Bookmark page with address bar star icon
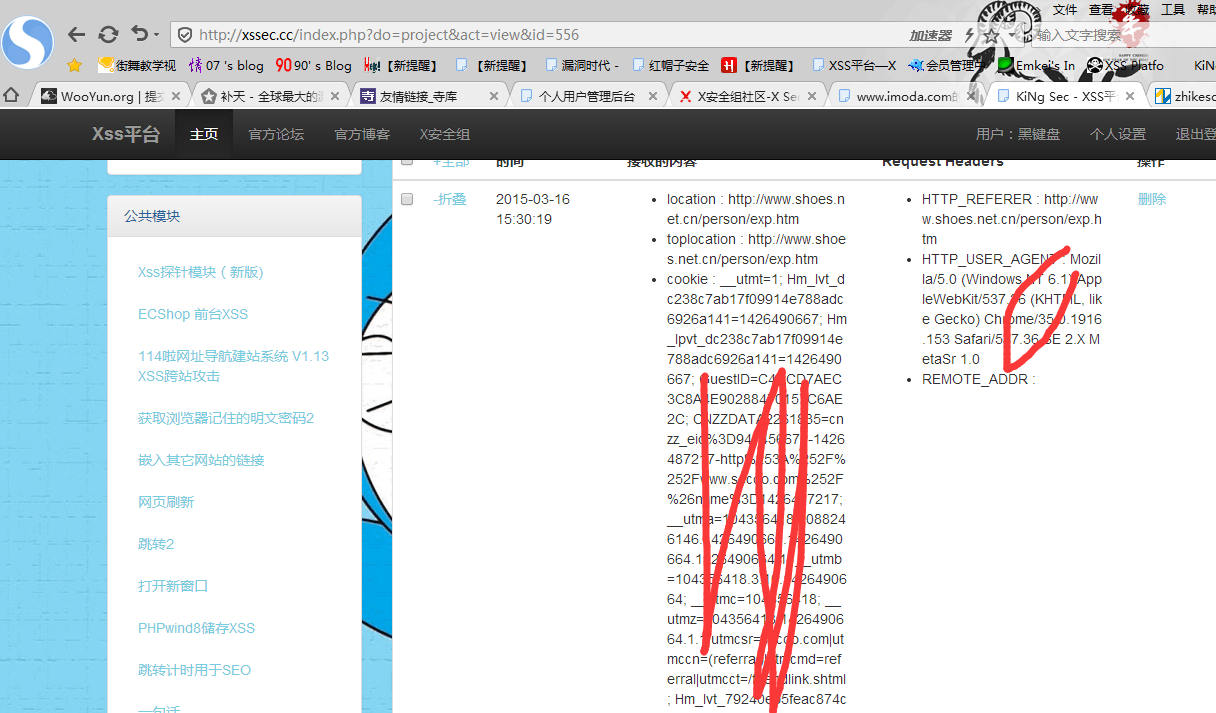1216x713 pixels. (x=991, y=35)
